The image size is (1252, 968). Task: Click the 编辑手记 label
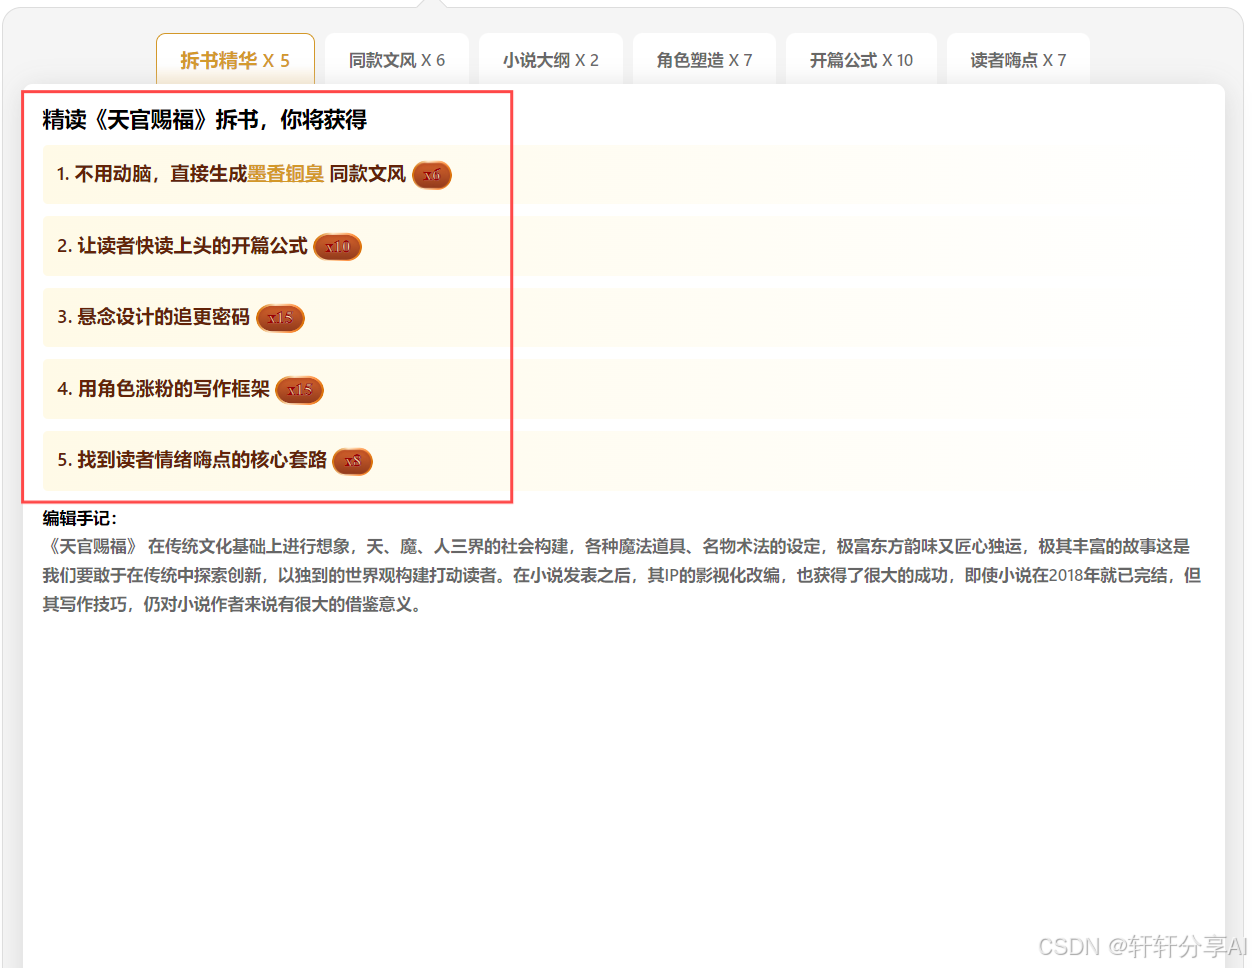pyautogui.click(x=80, y=518)
